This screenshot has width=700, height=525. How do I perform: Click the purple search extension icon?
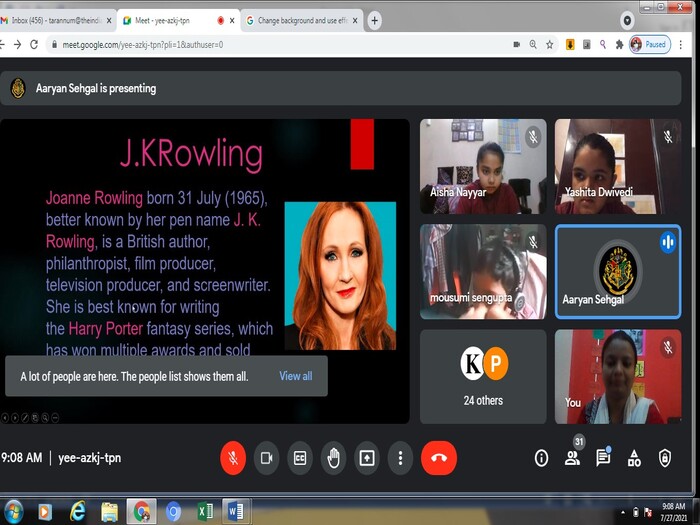click(x=603, y=44)
